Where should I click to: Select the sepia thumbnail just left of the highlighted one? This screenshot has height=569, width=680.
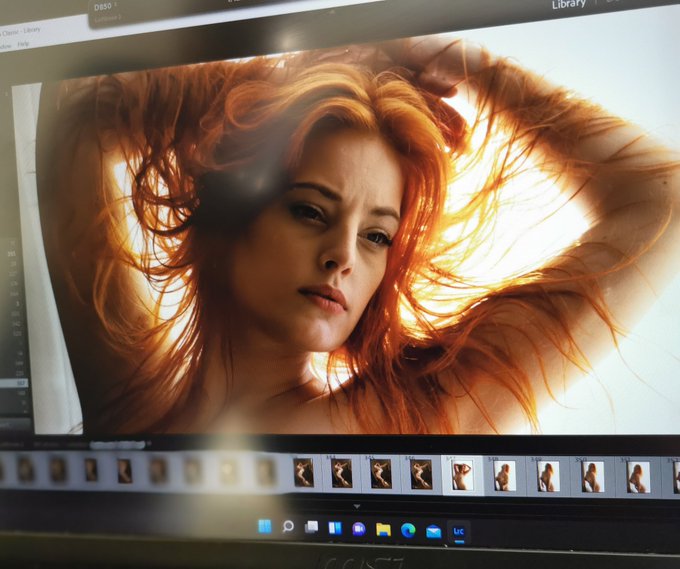tap(421, 474)
